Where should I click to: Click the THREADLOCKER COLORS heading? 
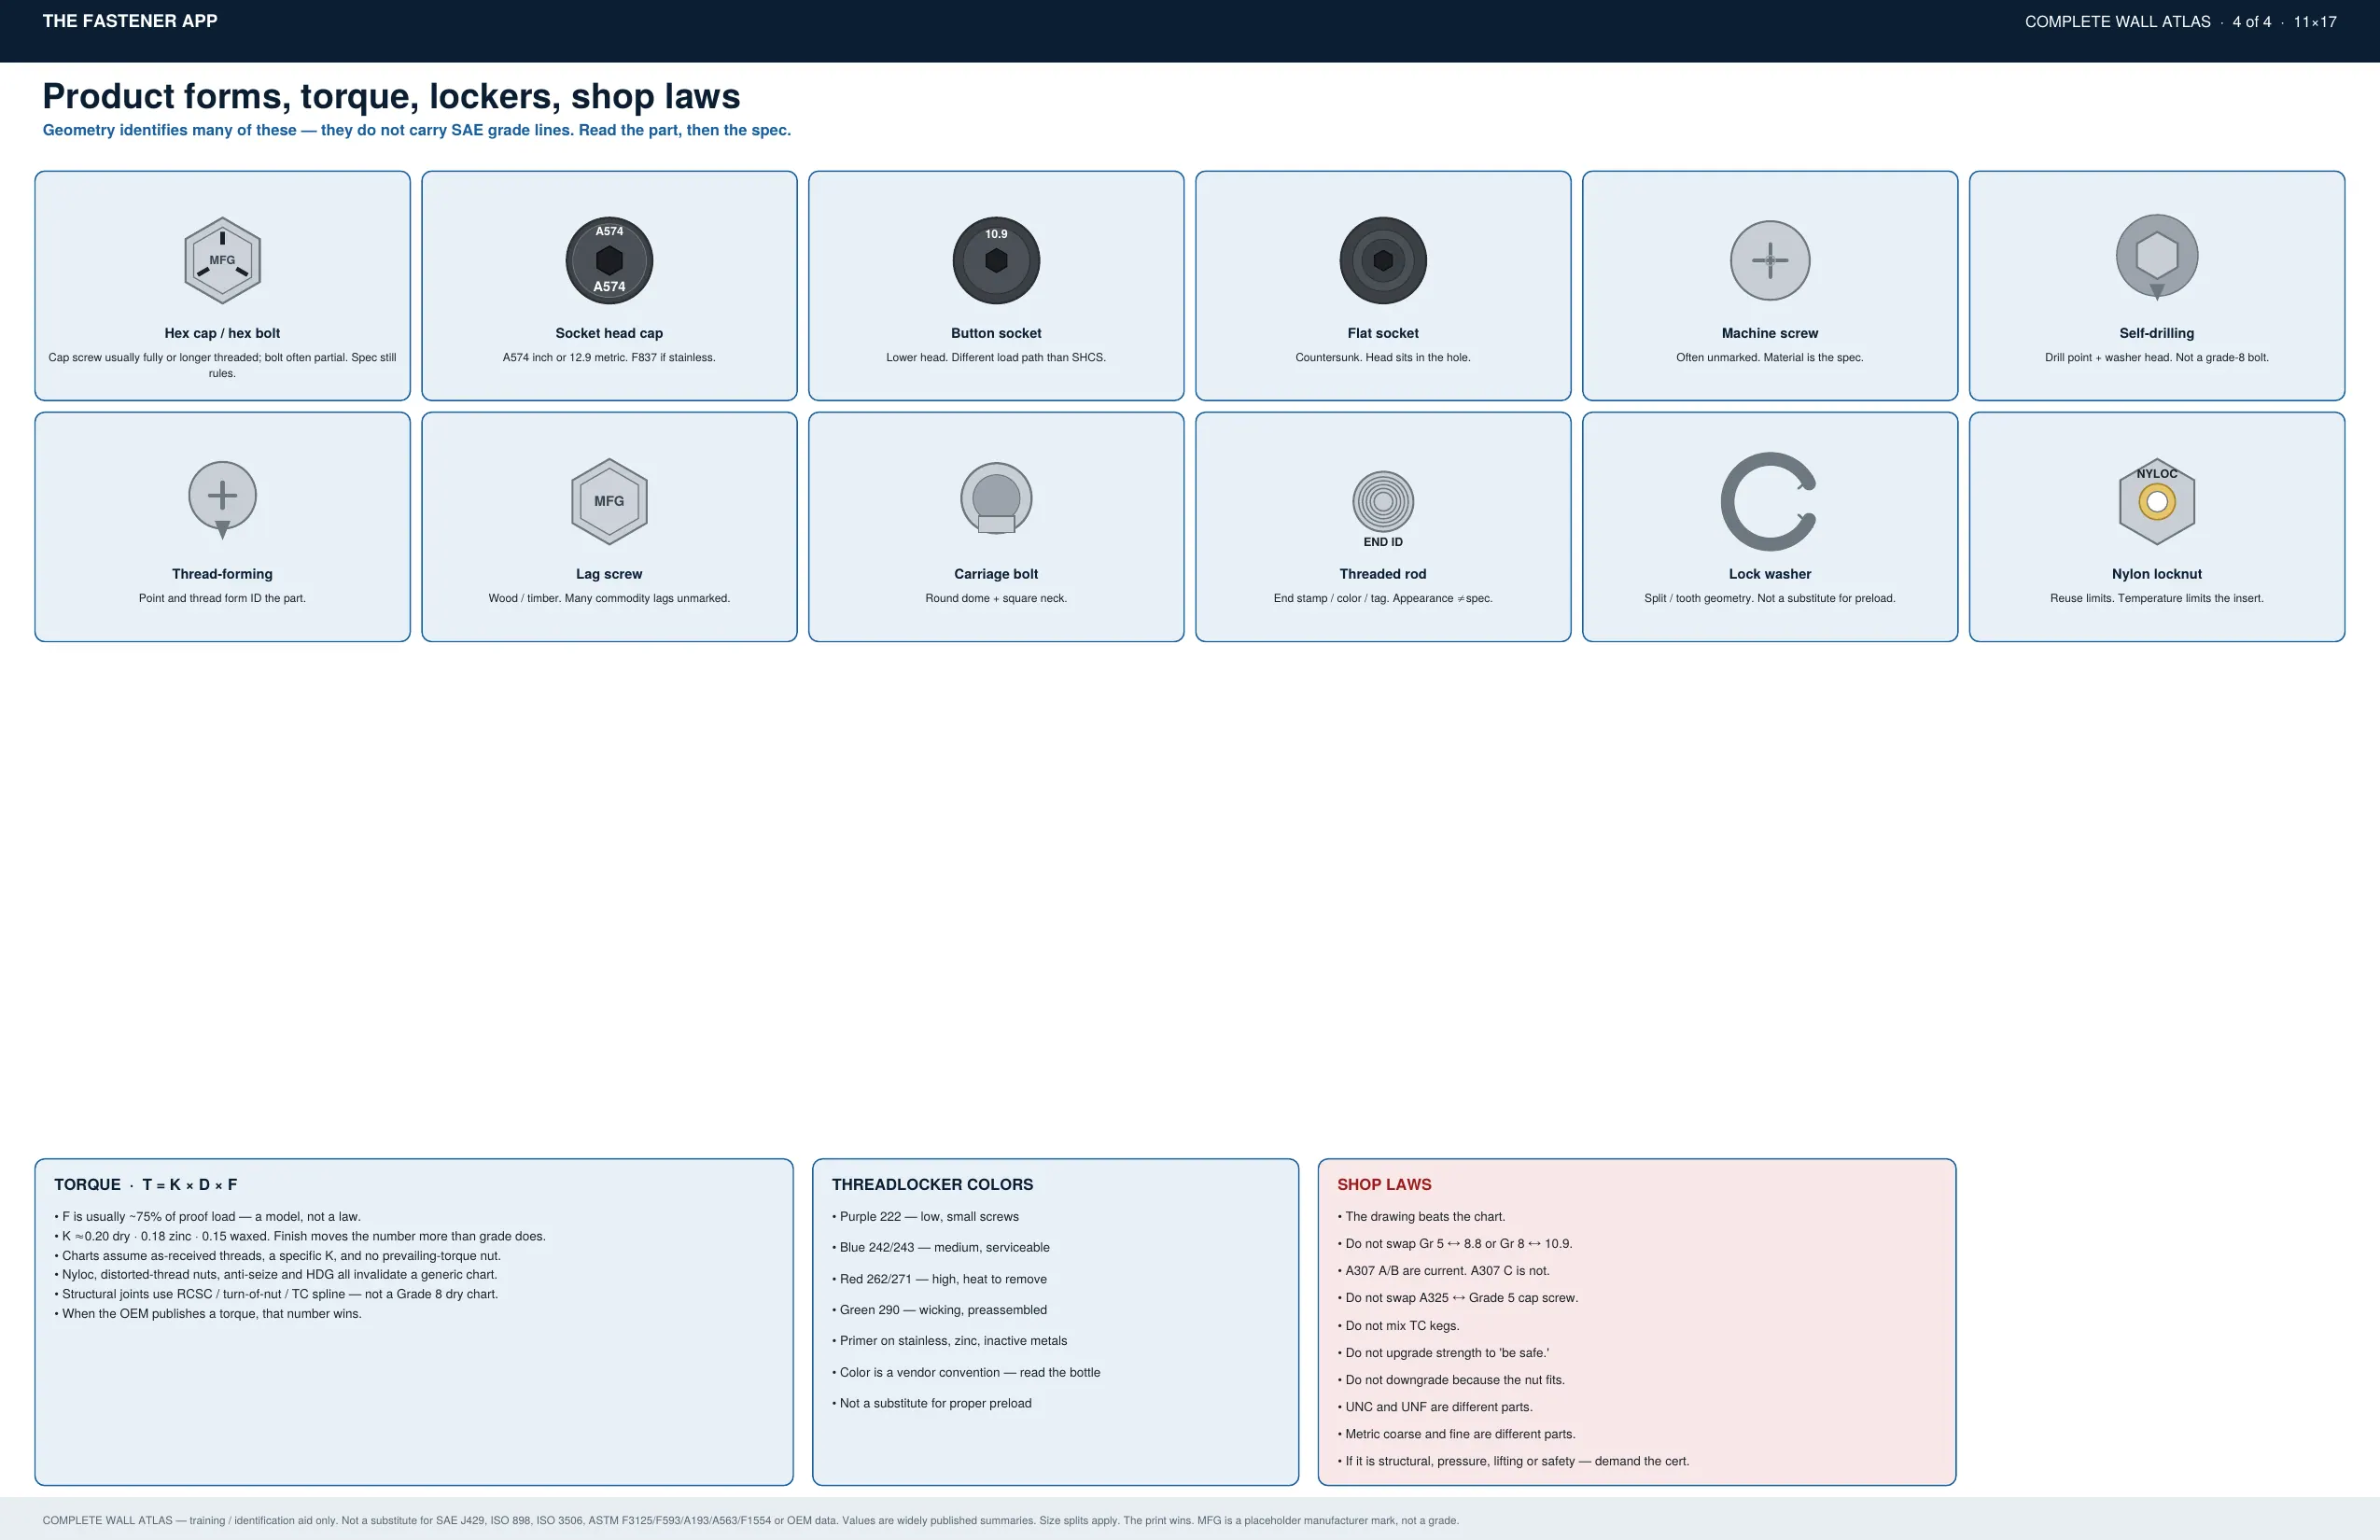[x=933, y=1185]
